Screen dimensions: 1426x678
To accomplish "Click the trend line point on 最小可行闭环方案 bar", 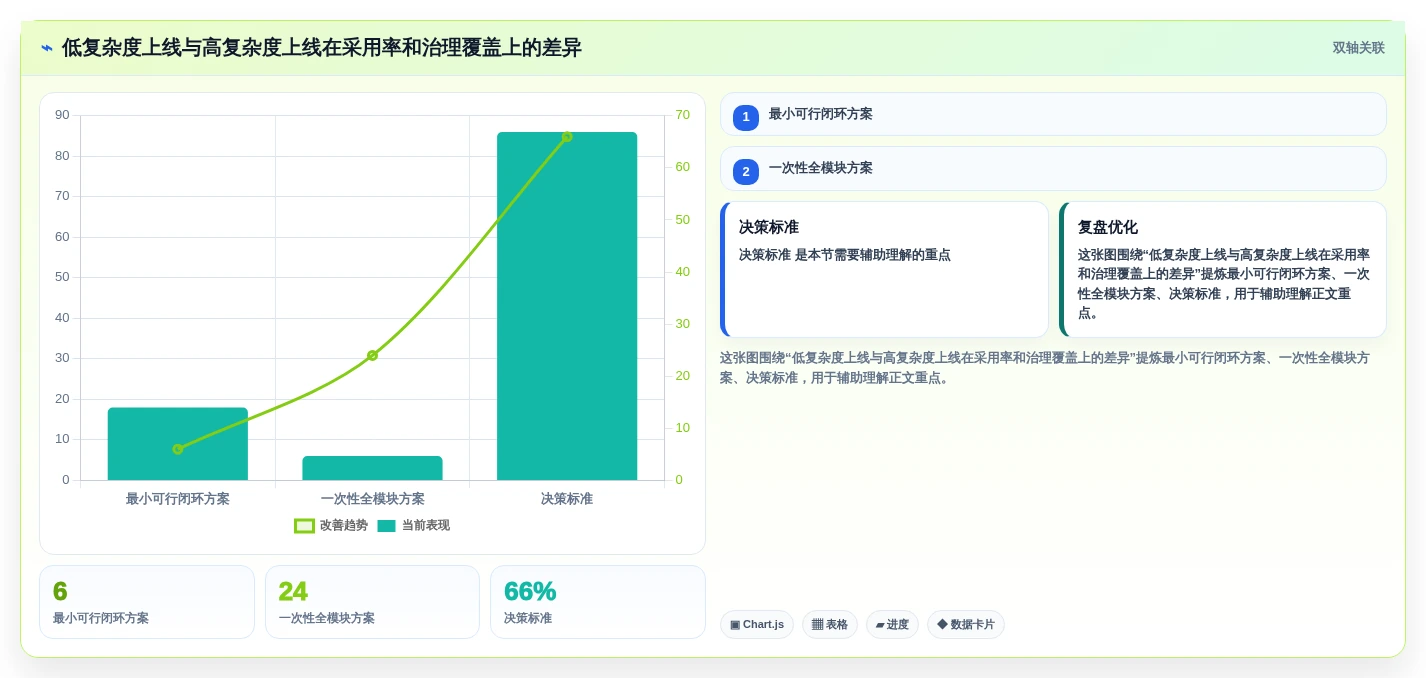I will tap(178, 449).
